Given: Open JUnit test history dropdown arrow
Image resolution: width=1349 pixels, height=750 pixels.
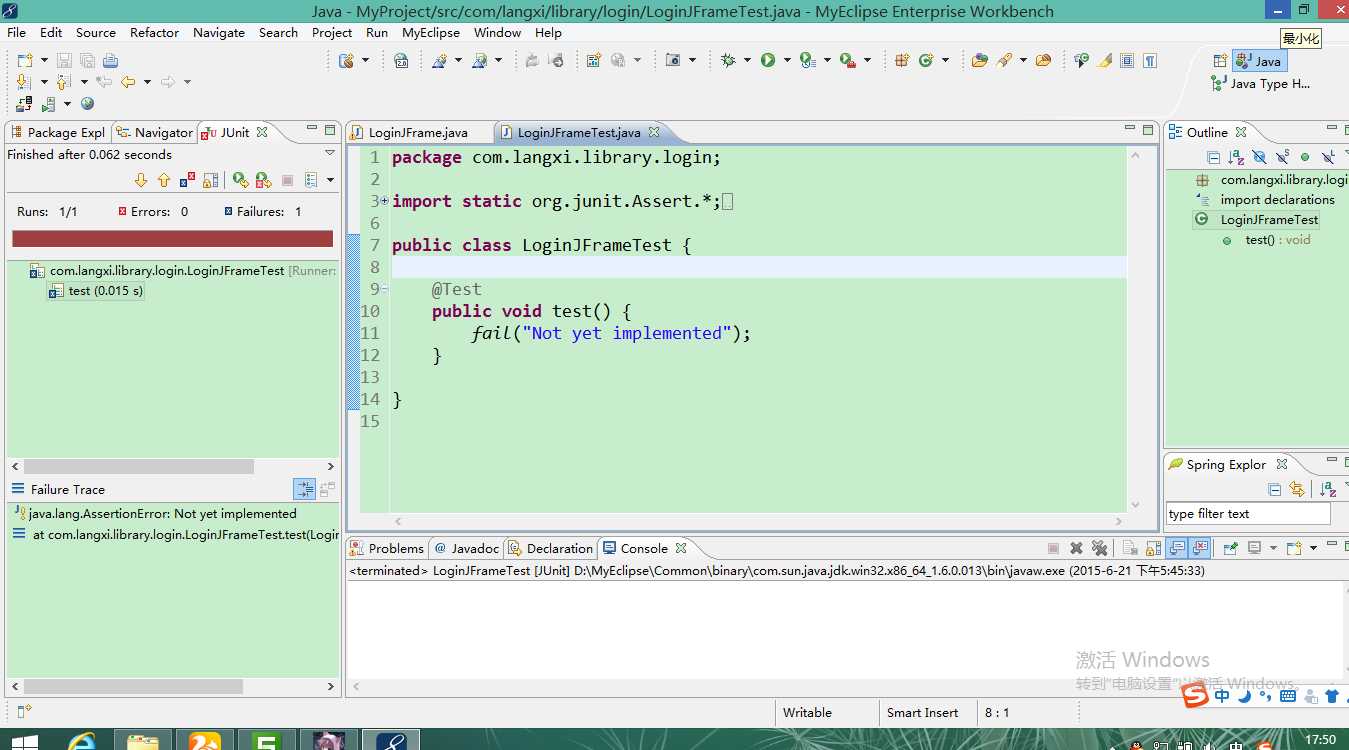Looking at the screenshot, I should [x=330, y=181].
